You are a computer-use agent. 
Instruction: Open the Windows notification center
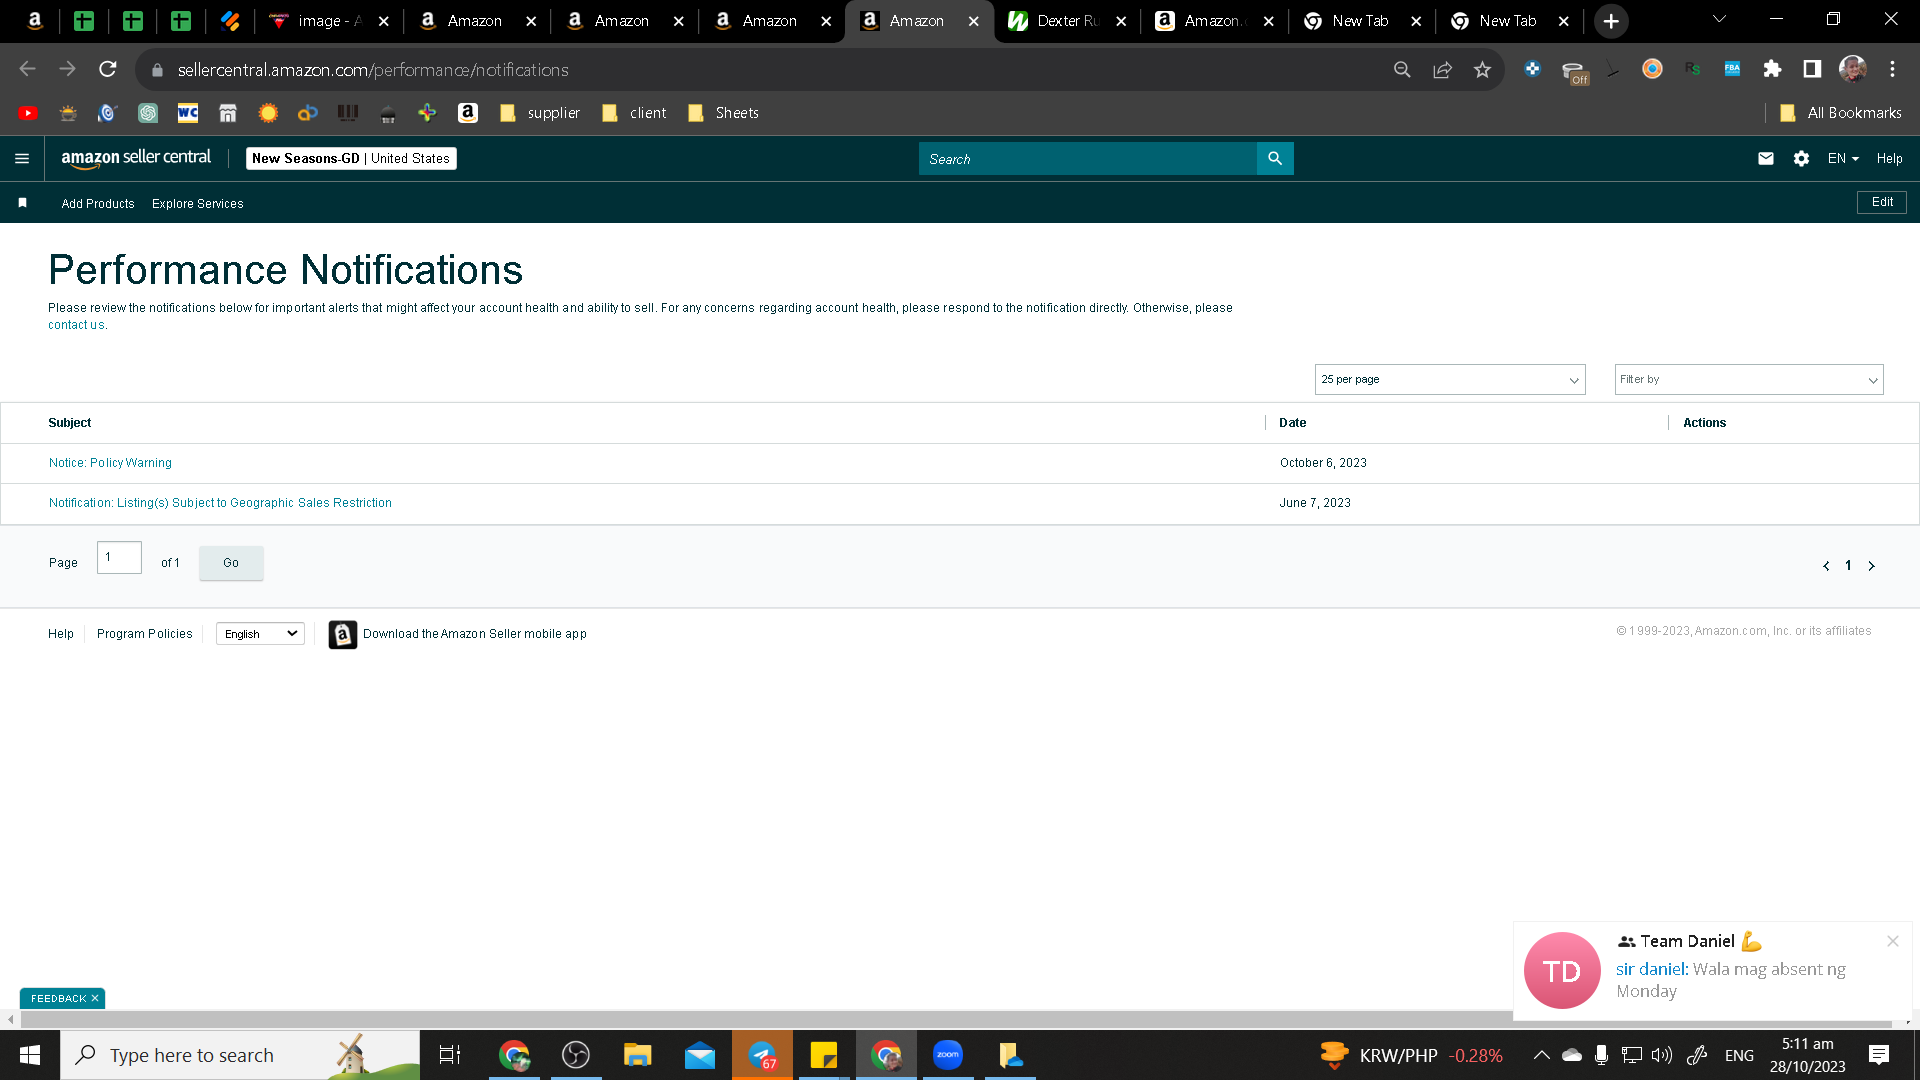click(x=1879, y=1055)
